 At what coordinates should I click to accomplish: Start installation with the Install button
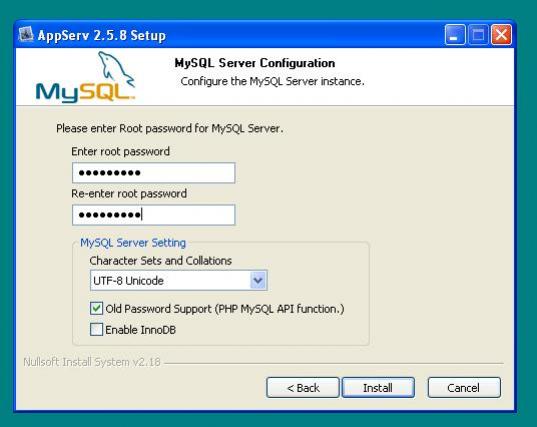coord(378,388)
